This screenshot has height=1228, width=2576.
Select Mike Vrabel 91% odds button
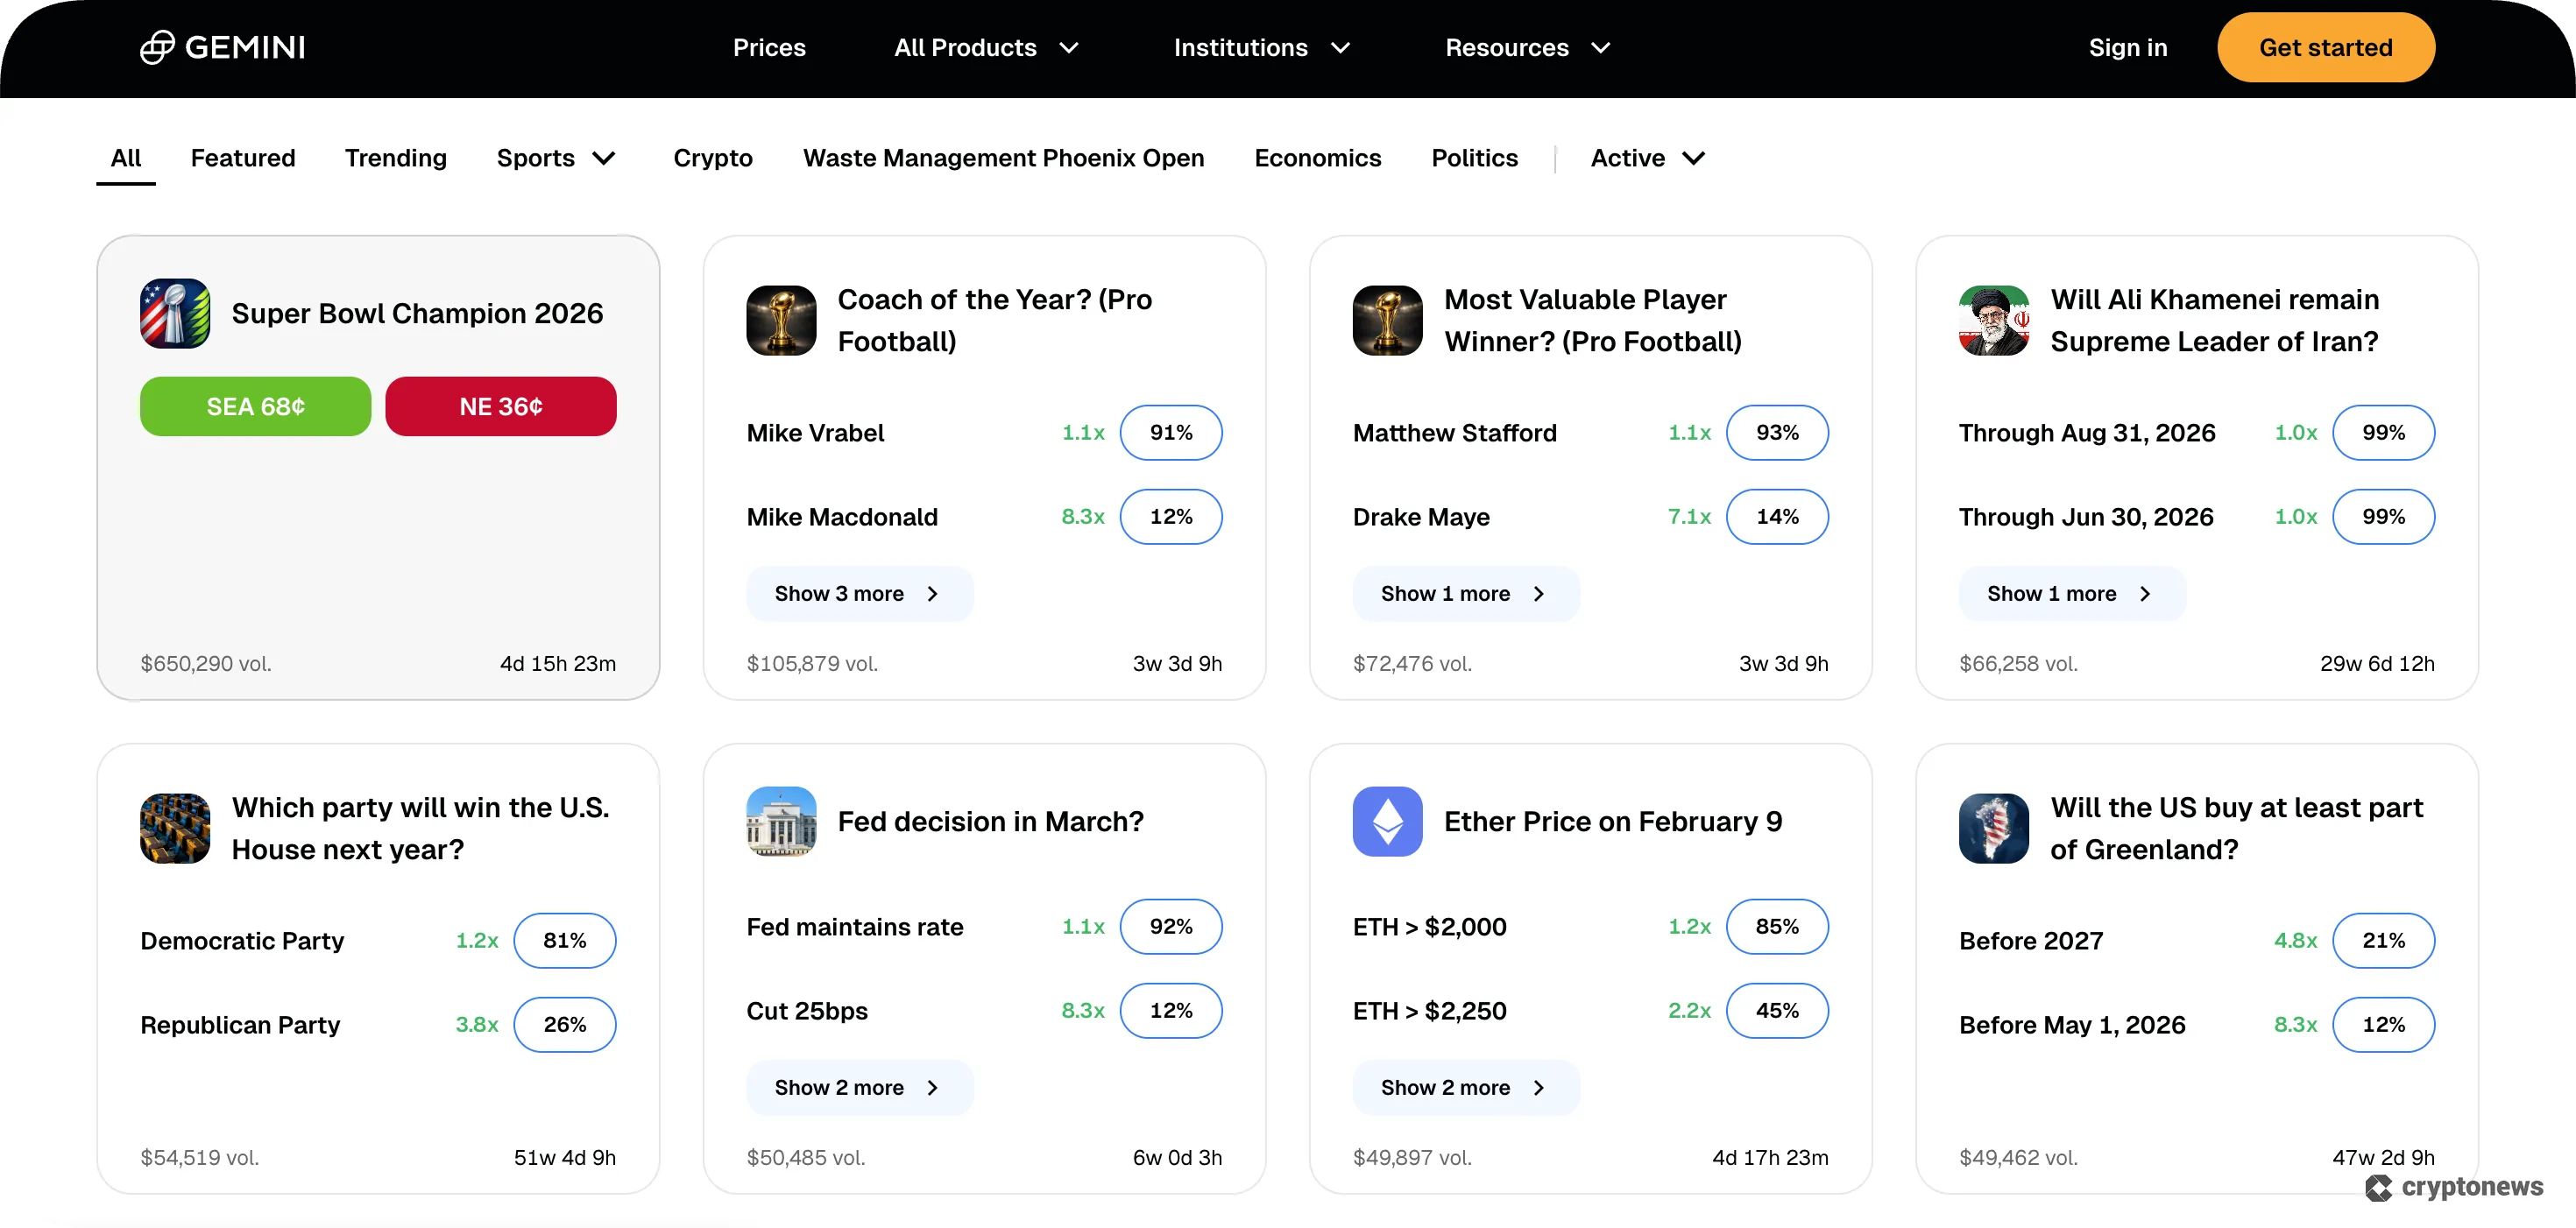[x=1170, y=433]
